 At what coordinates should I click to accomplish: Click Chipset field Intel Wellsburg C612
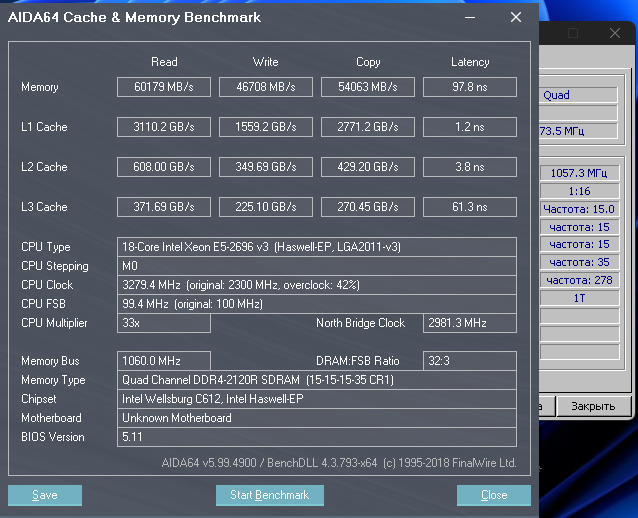pyautogui.click(x=317, y=399)
